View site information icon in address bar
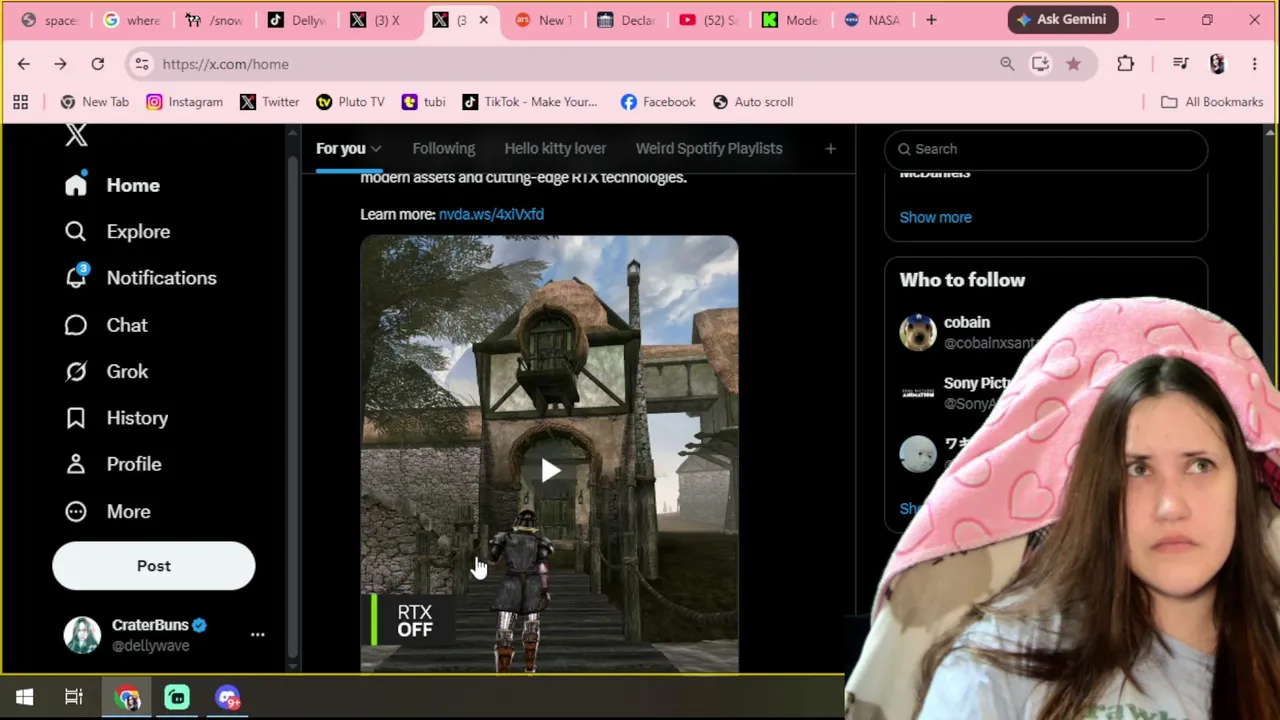Image resolution: width=1280 pixels, height=720 pixels. [x=142, y=64]
